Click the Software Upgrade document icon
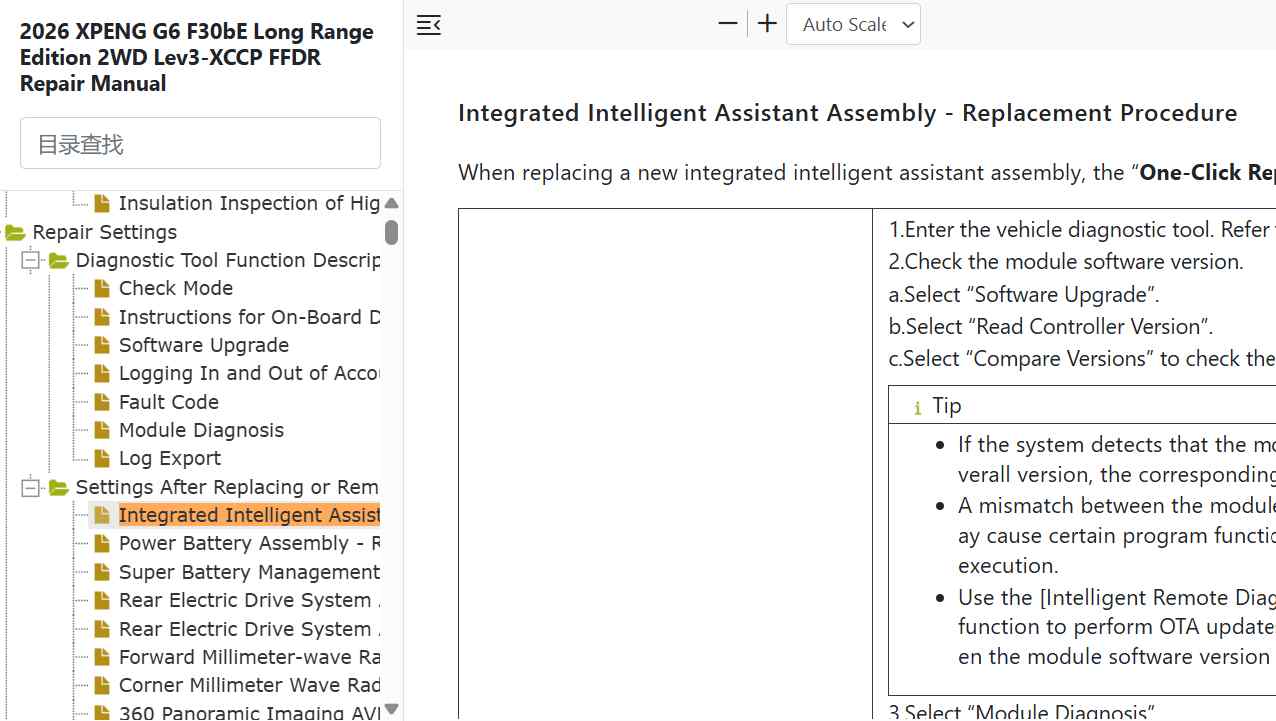This screenshot has width=1276, height=721. click(102, 345)
